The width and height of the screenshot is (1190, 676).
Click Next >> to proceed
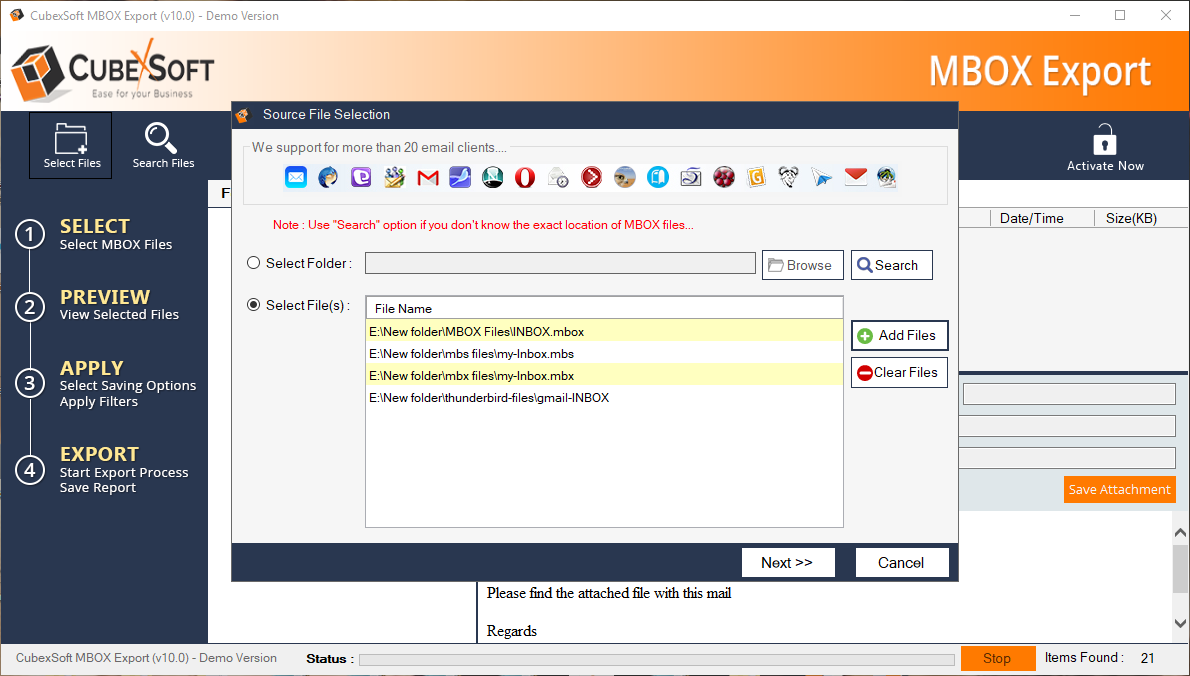pos(787,563)
